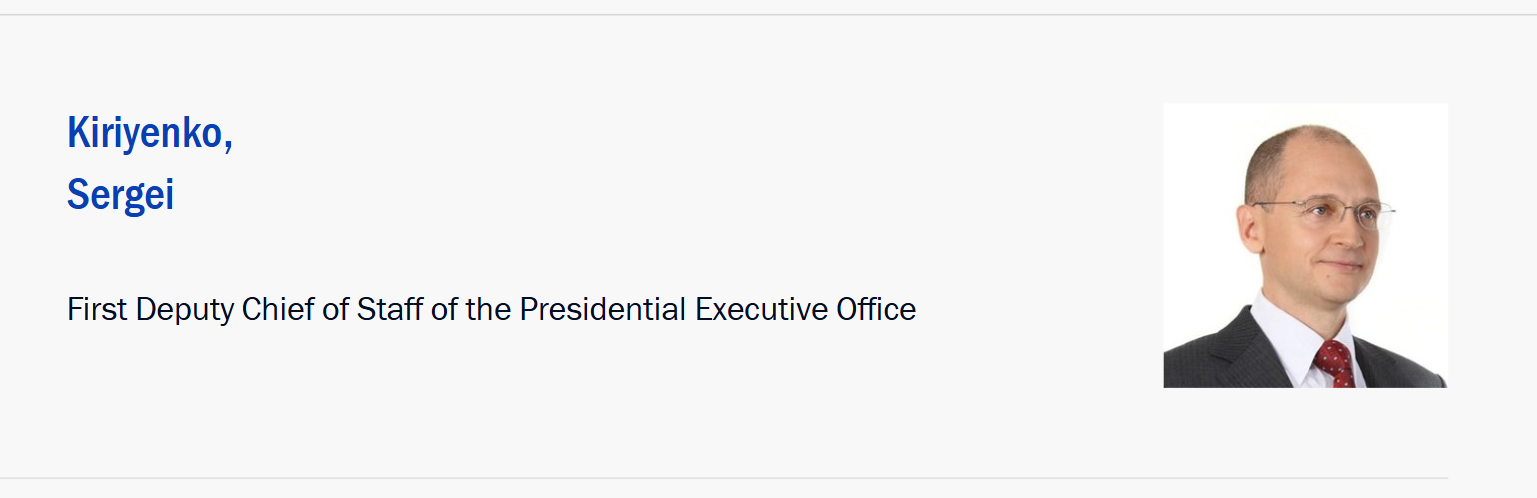
Task: Open the portrait photo thumbnail
Action: click(1305, 245)
